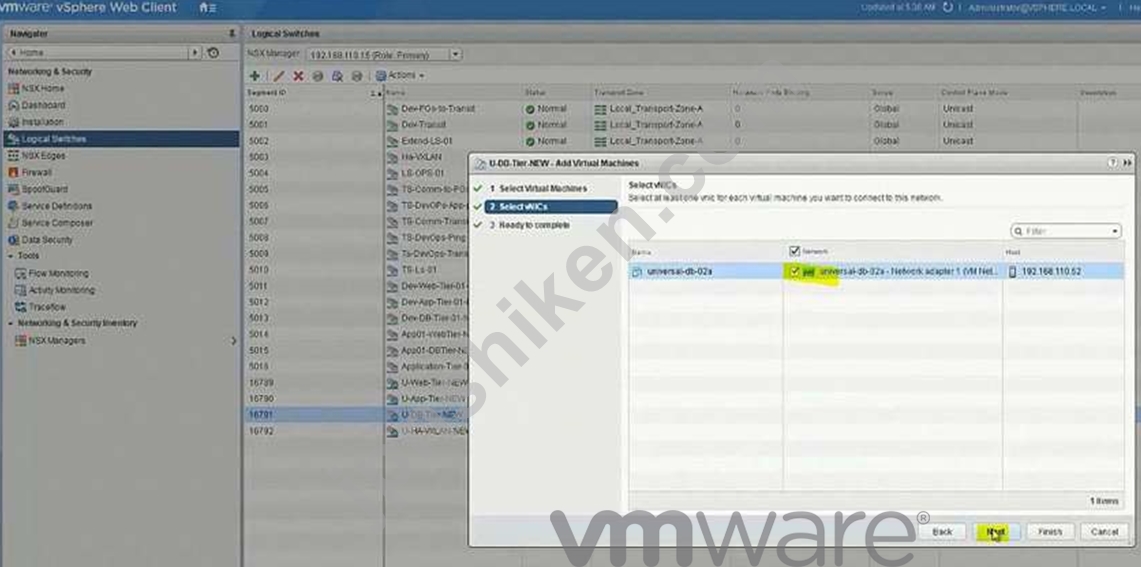Add a new logical switch

(255, 76)
